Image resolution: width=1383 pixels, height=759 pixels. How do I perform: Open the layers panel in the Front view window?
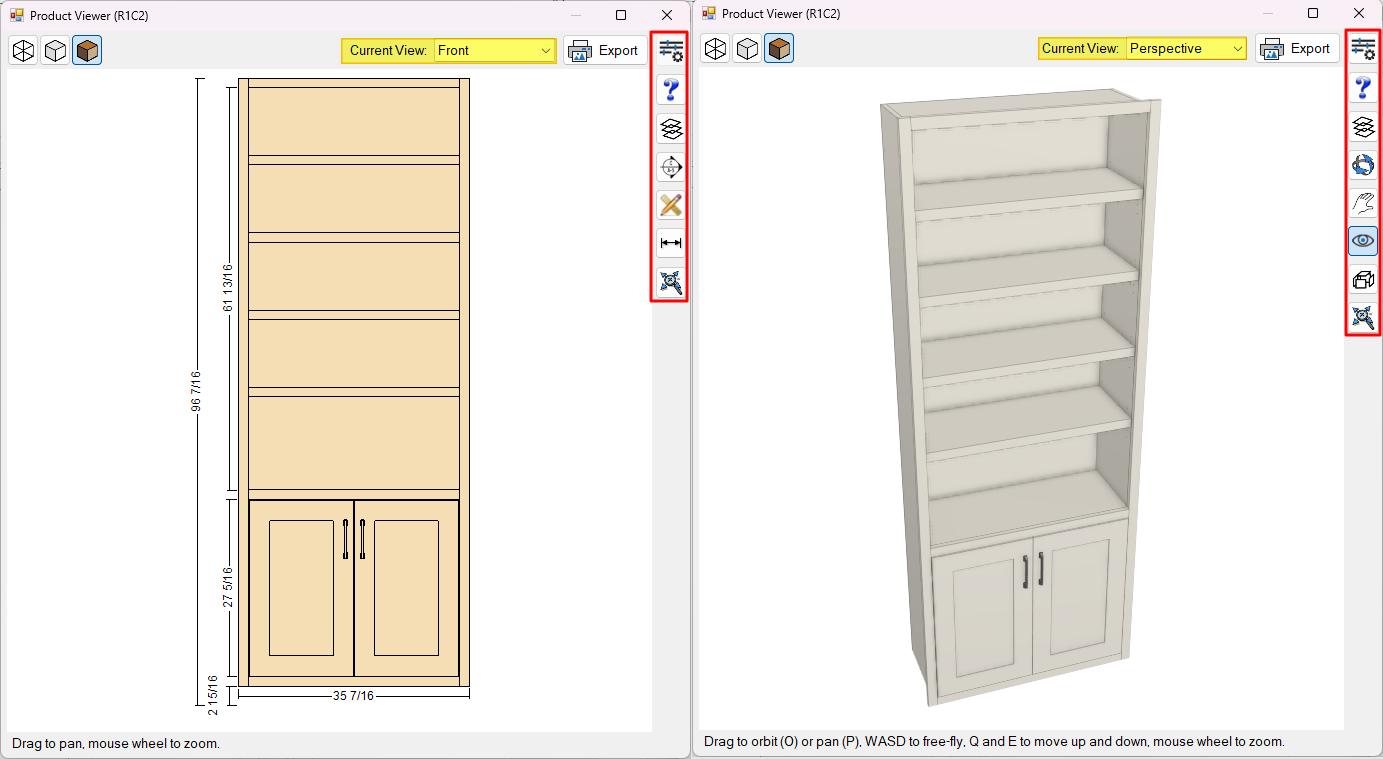point(670,128)
